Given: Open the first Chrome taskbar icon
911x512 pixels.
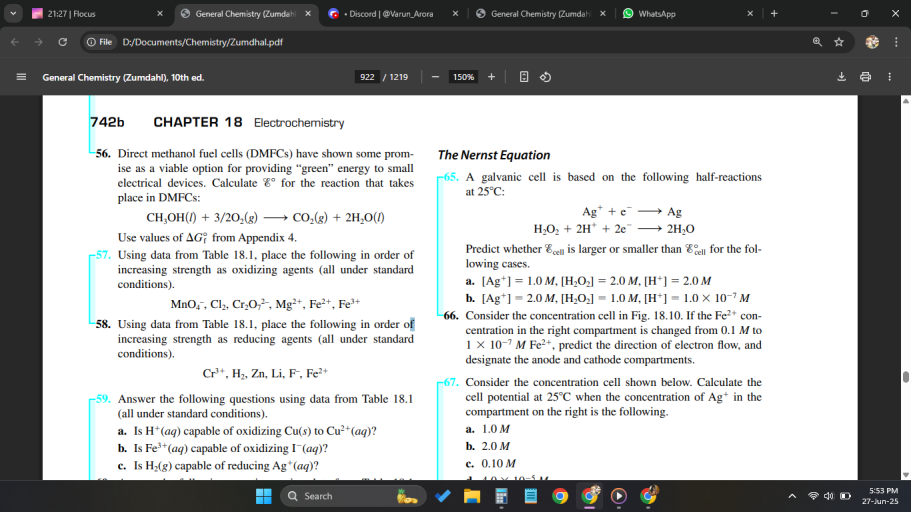Looking at the screenshot, I should click(559, 496).
